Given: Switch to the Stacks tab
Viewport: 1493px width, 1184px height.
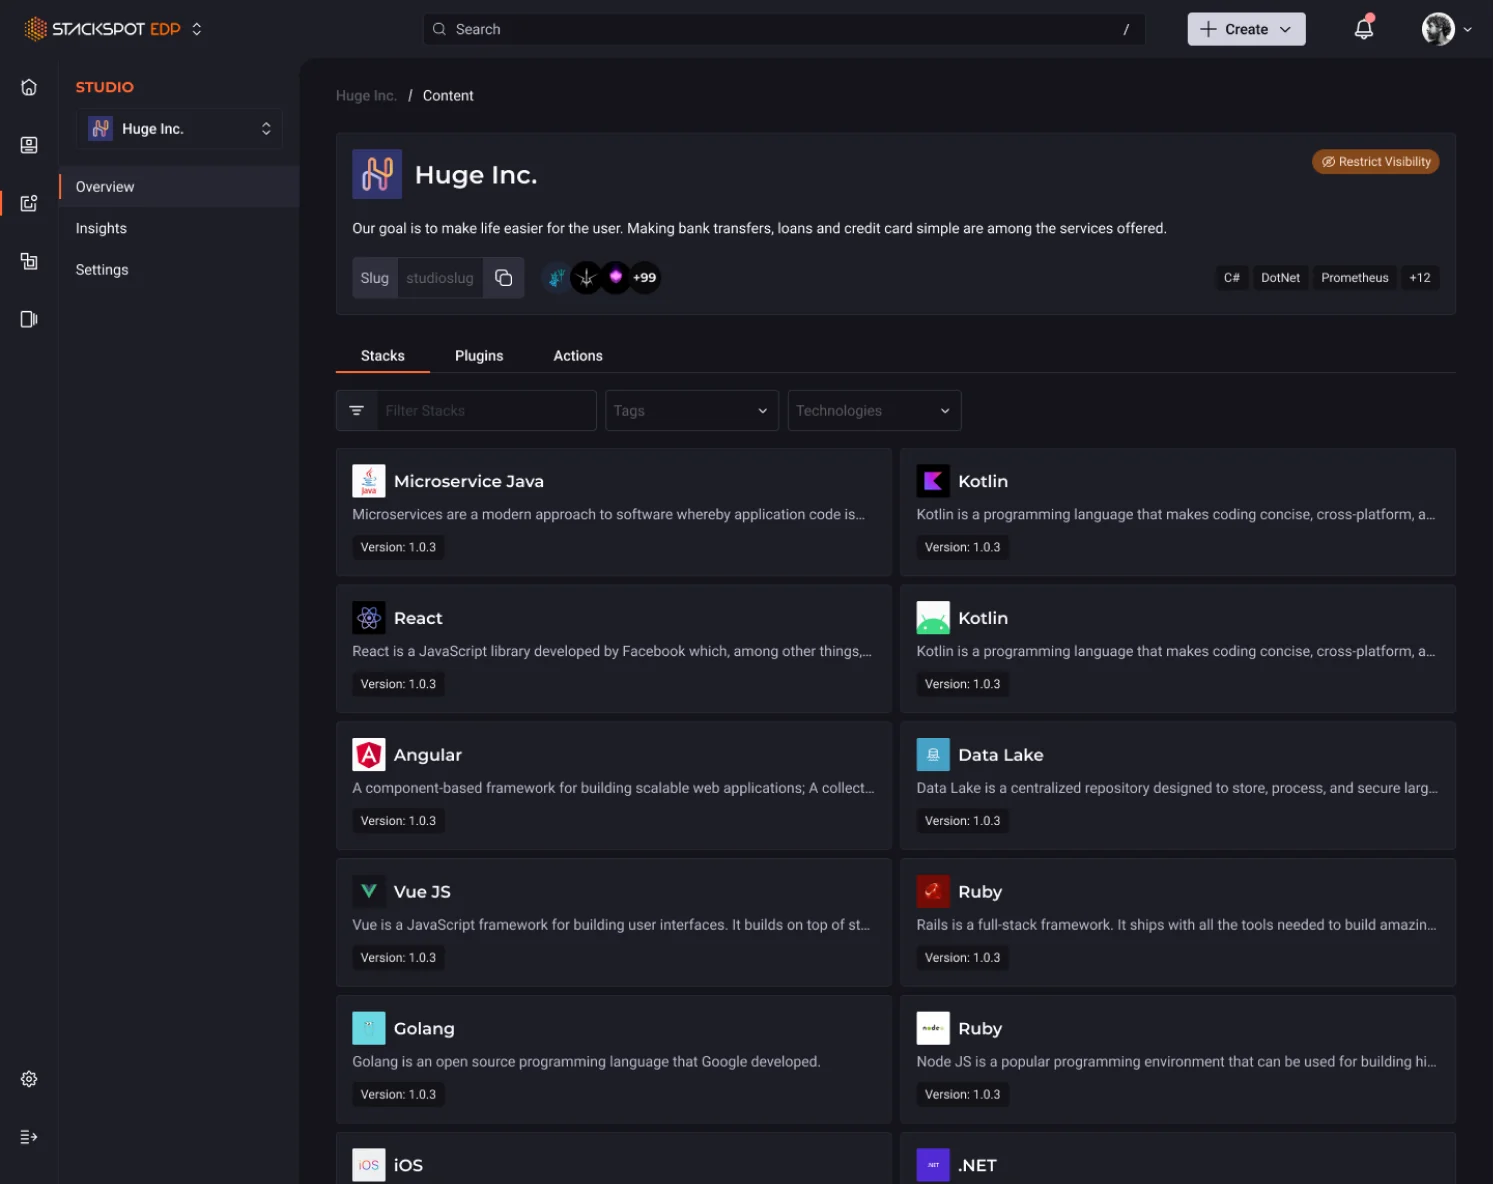Looking at the screenshot, I should [383, 356].
